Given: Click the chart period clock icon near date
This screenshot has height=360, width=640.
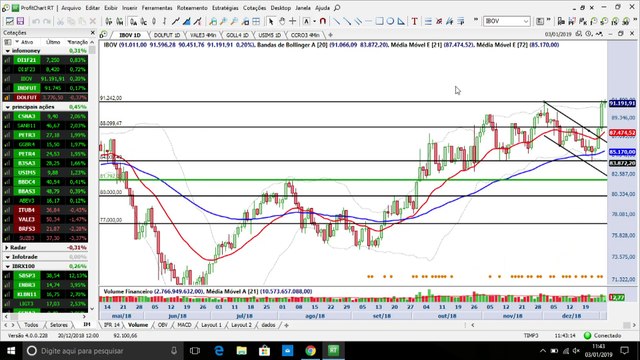Looking at the screenshot, I should [589, 34].
